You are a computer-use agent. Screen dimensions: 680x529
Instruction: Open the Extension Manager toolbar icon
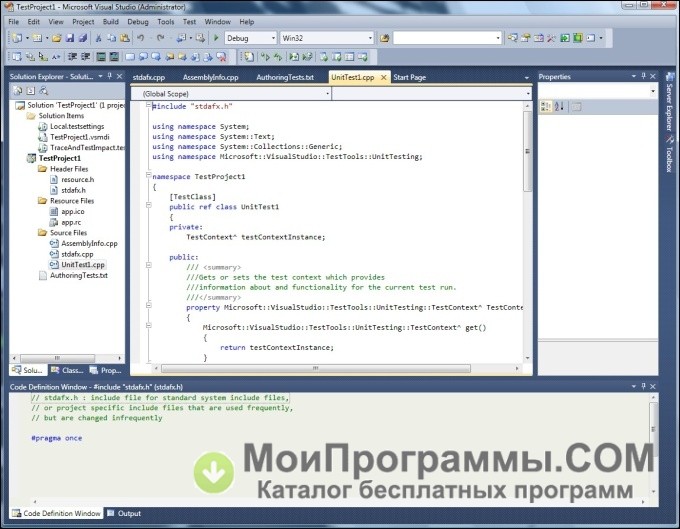pos(578,38)
